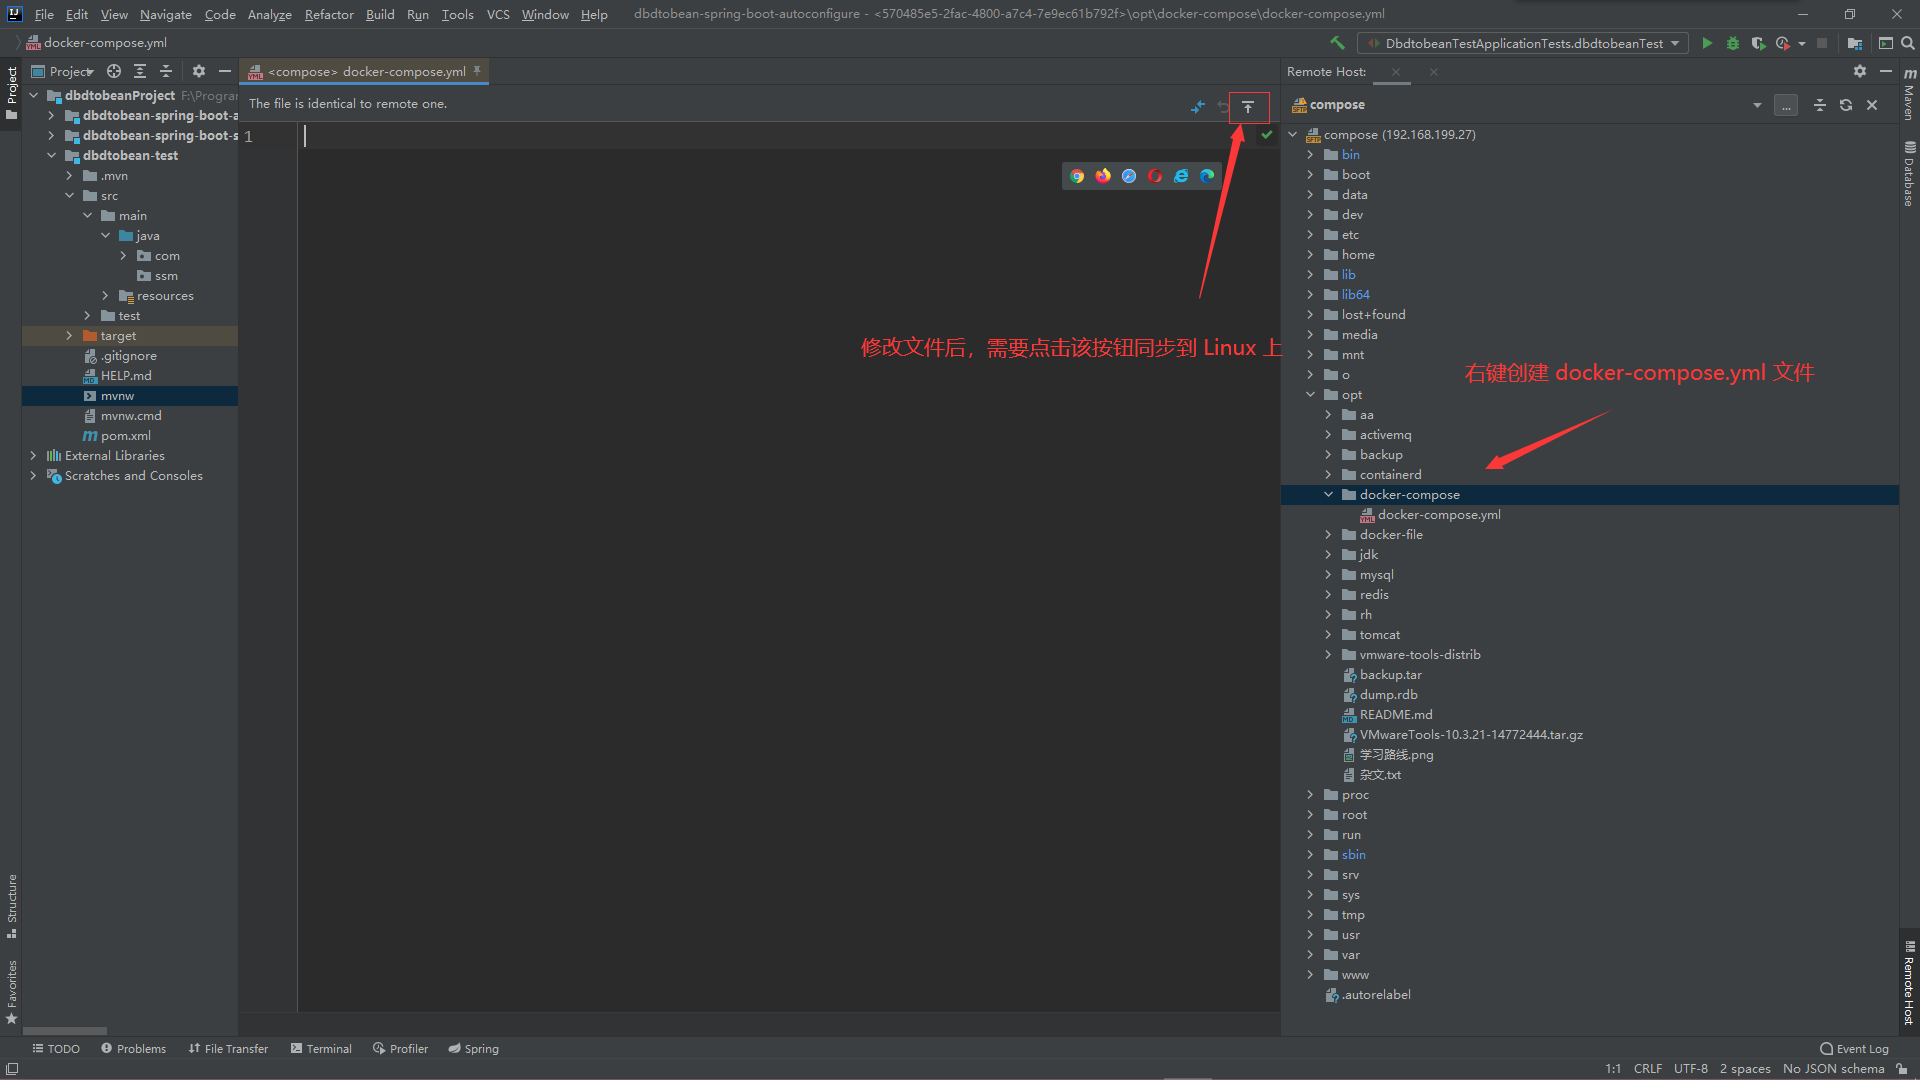Toggle the Maven side panel
The width and height of the screenshot is (1920, 1080).
pyautogui.click(x=1909, y=95)
